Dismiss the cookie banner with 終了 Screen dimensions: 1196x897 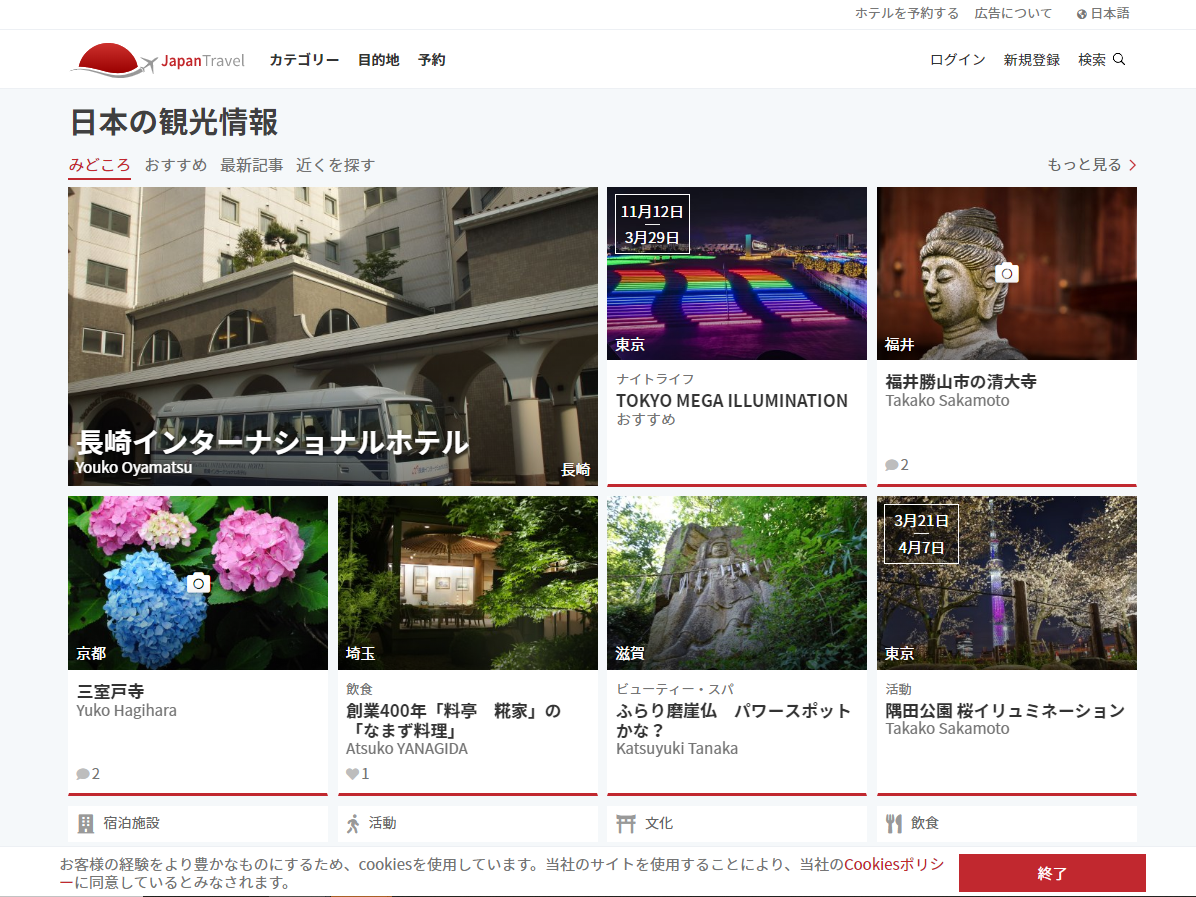(x=1051, y=872)
